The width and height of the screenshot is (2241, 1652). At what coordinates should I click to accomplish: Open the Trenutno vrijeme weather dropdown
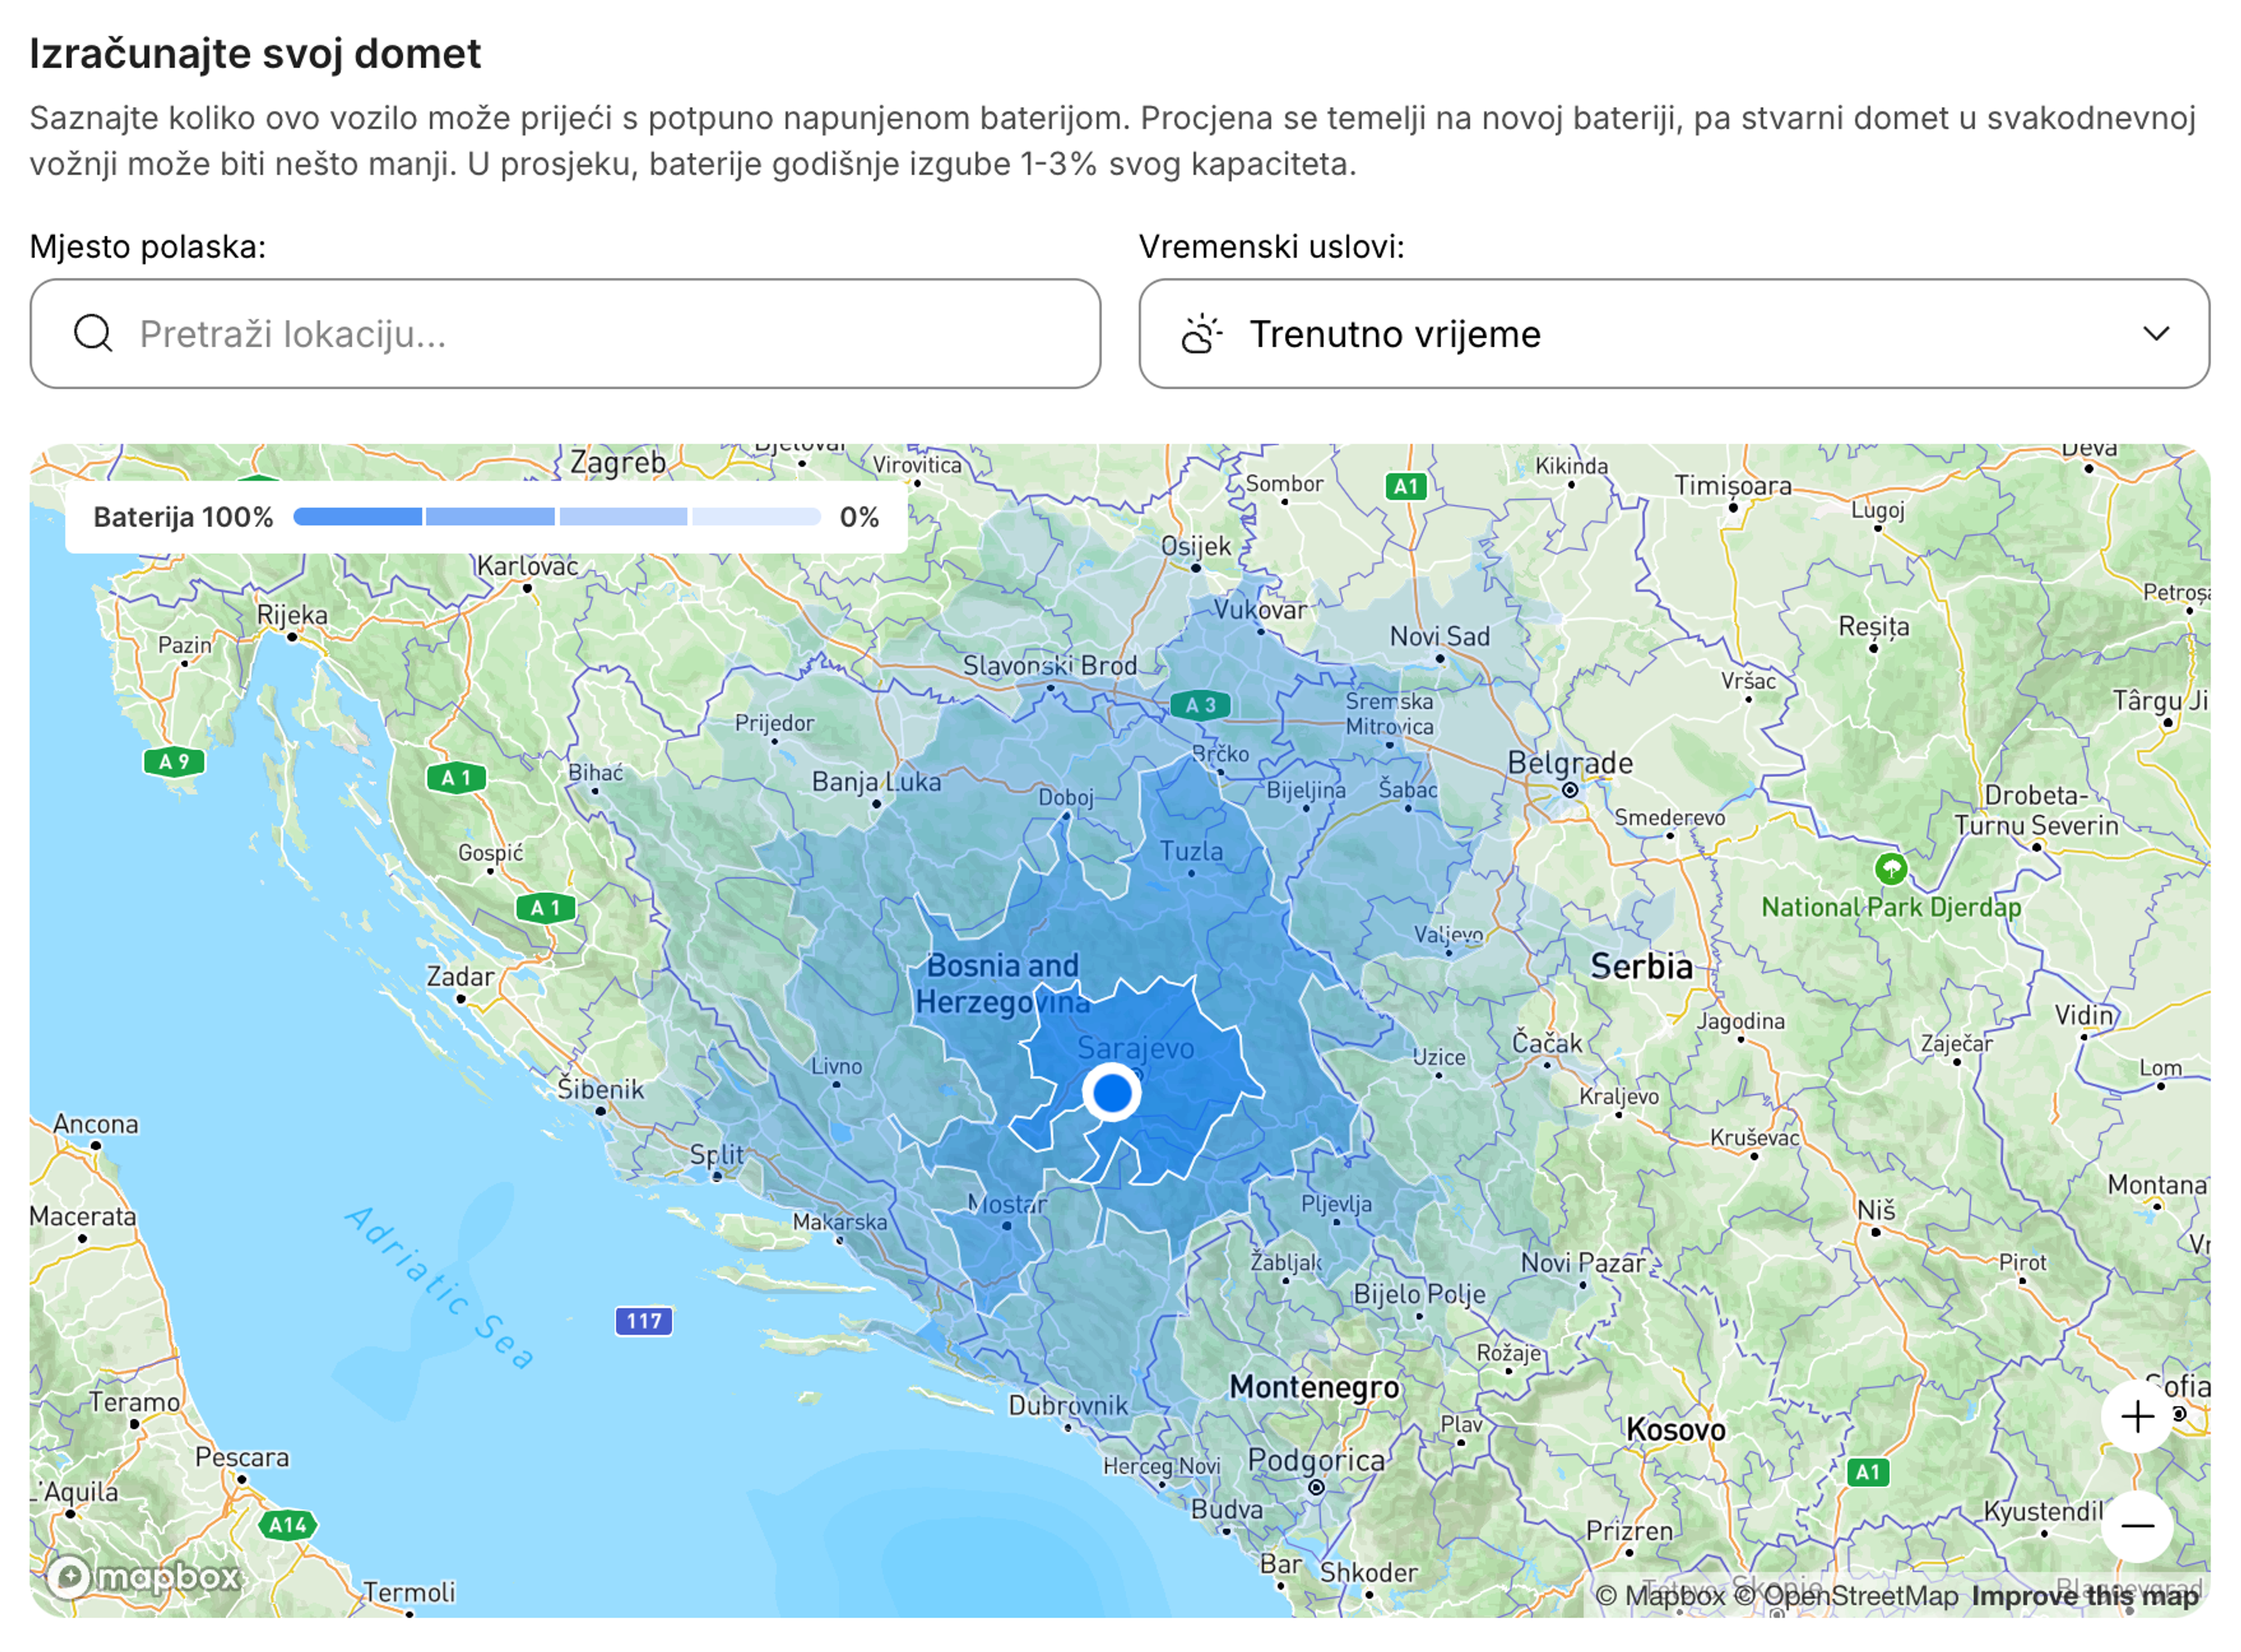point(1674,333)
